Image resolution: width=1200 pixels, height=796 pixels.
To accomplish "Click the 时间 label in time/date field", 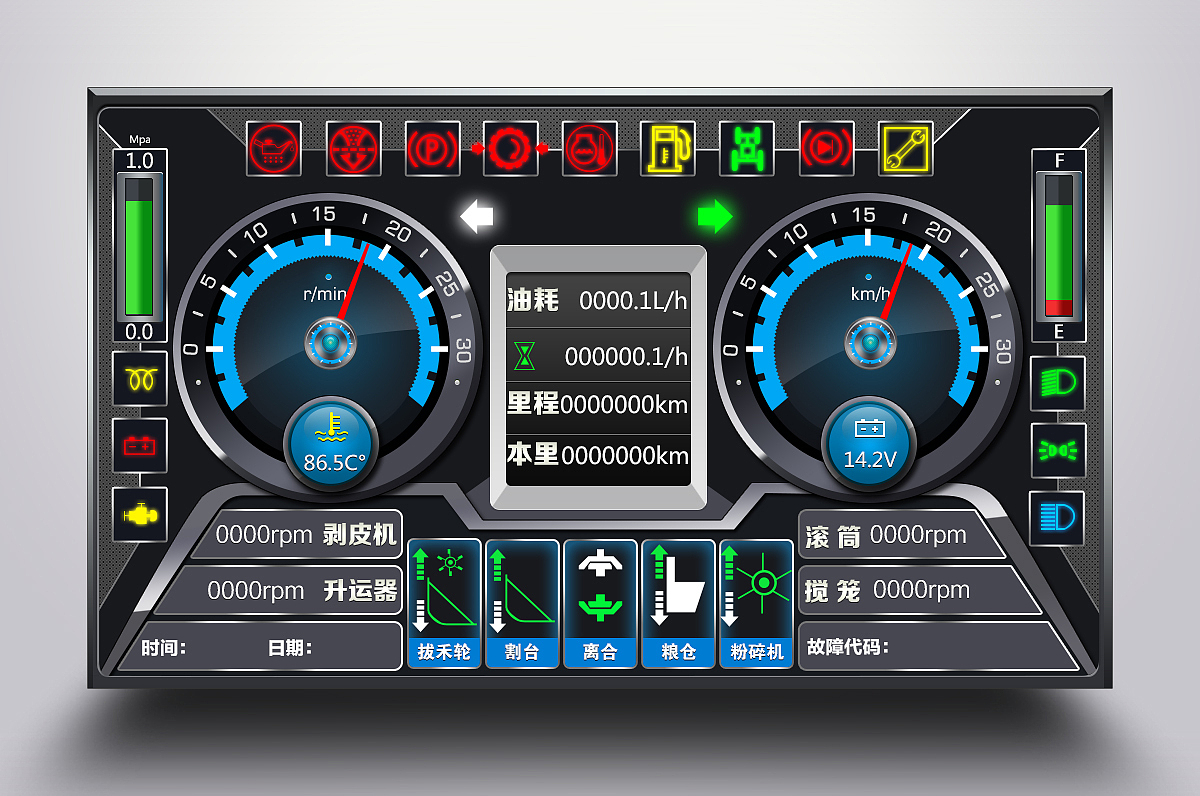I will [x=163, y=648].
